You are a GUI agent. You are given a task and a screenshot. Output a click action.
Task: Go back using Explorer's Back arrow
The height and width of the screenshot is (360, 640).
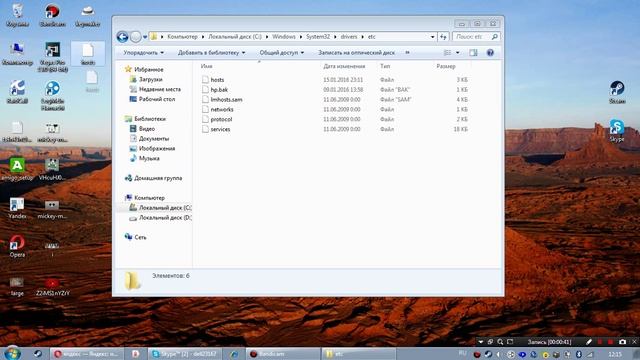pos(122,37)
